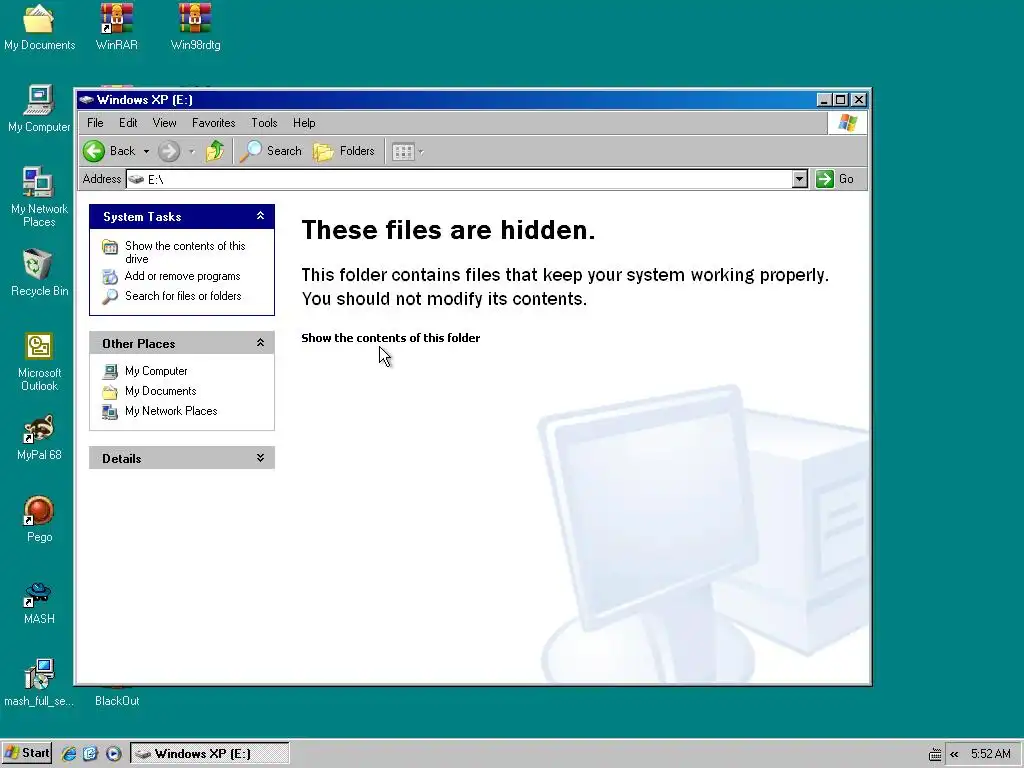The width and height of the screenshot is (1024, 768).
Task: Select the MyPal 68 desktop icon
Action: click(39, 438)
